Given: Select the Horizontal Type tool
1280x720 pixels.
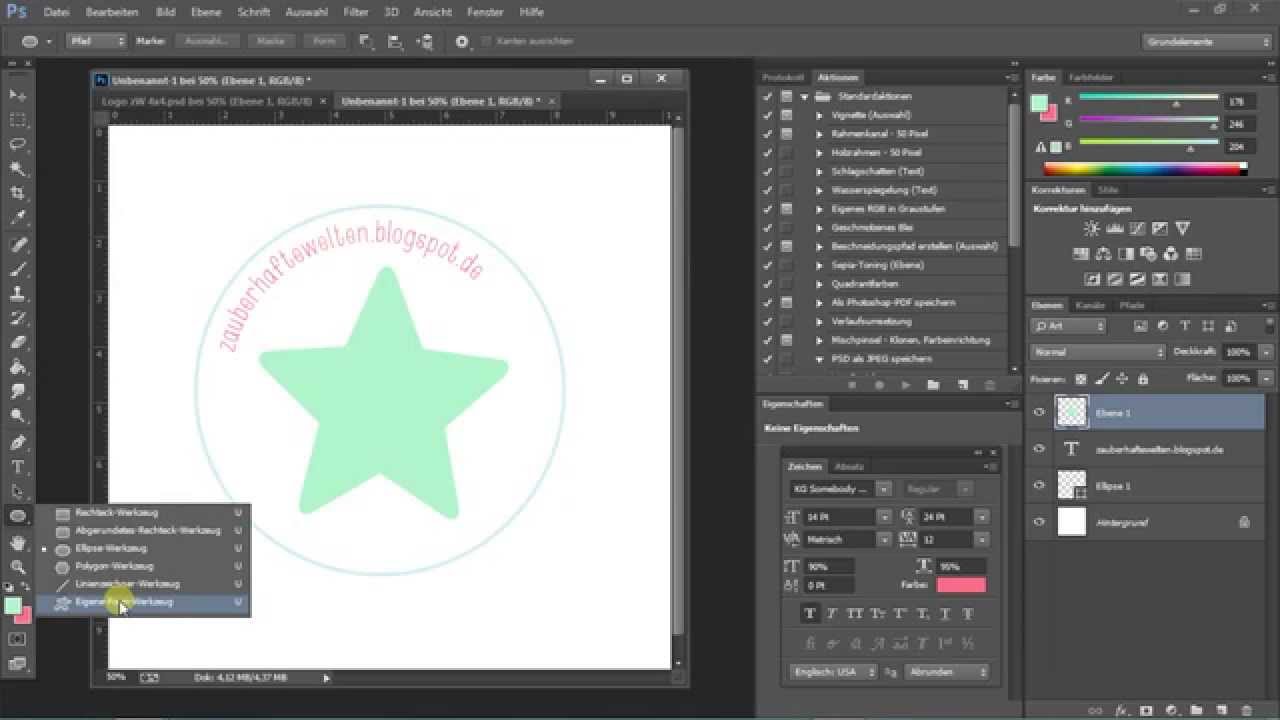Looking at the screenshot, I should tap(18, 467).
